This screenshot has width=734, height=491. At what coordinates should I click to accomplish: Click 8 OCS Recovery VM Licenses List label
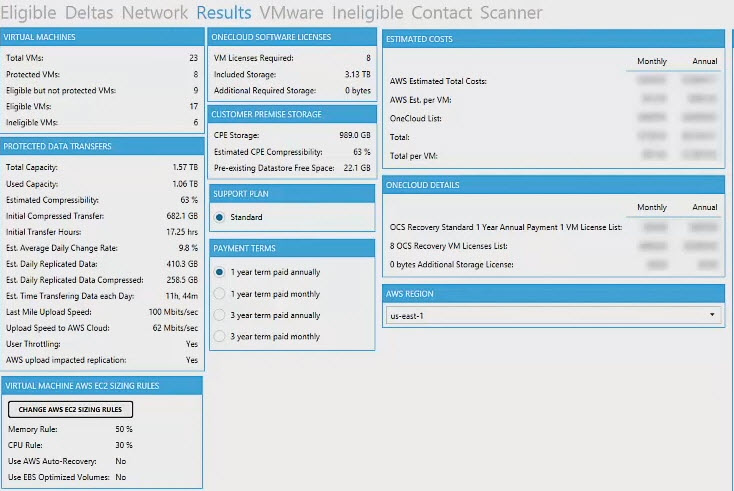coord(448,246)
